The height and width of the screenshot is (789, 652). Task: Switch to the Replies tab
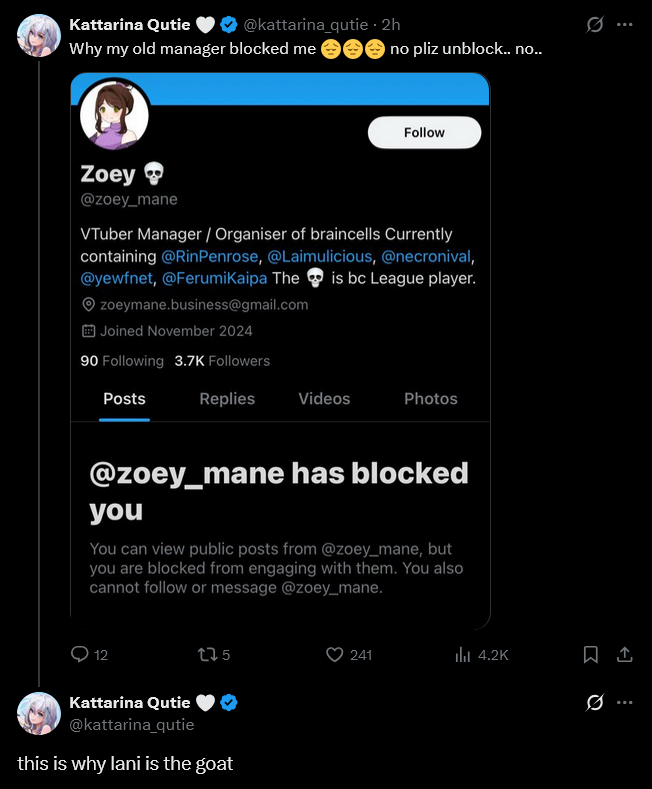(x=227, y=398)
